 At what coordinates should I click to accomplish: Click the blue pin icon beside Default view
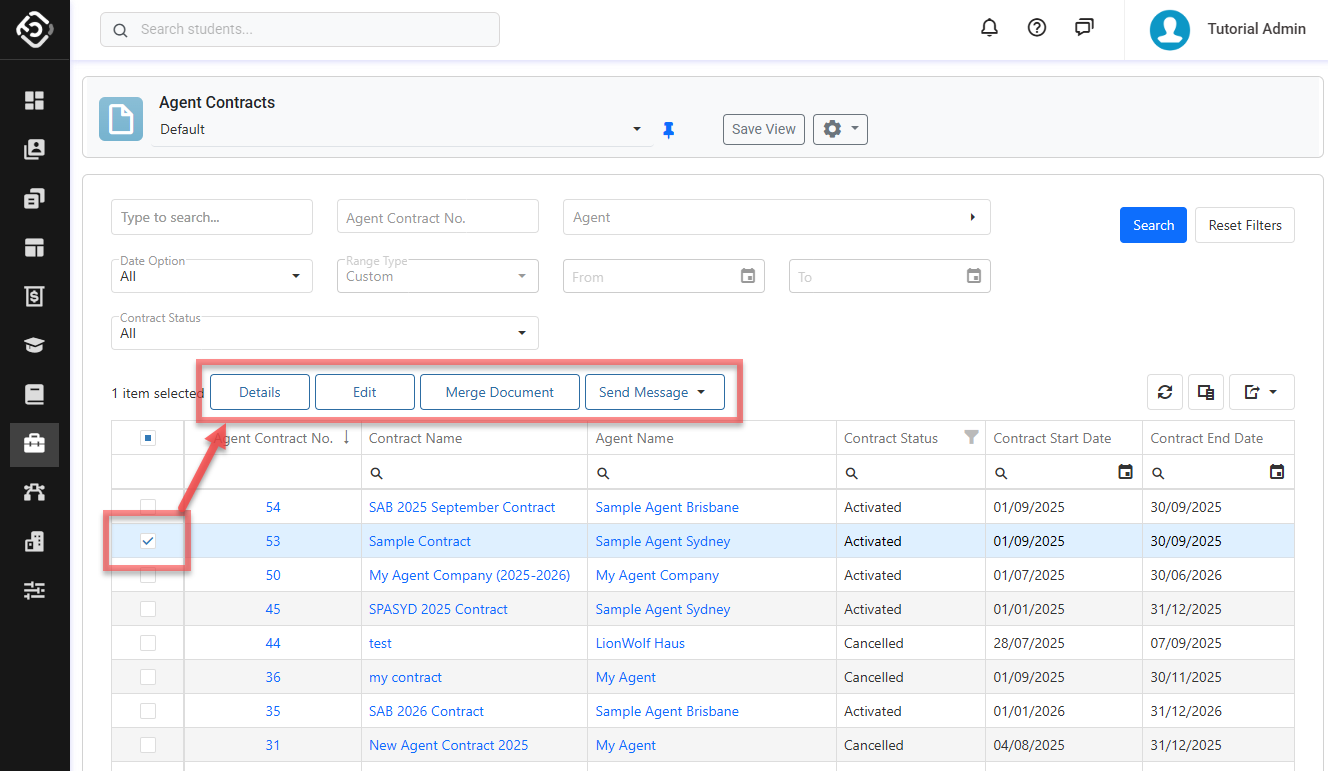[669, 130]
